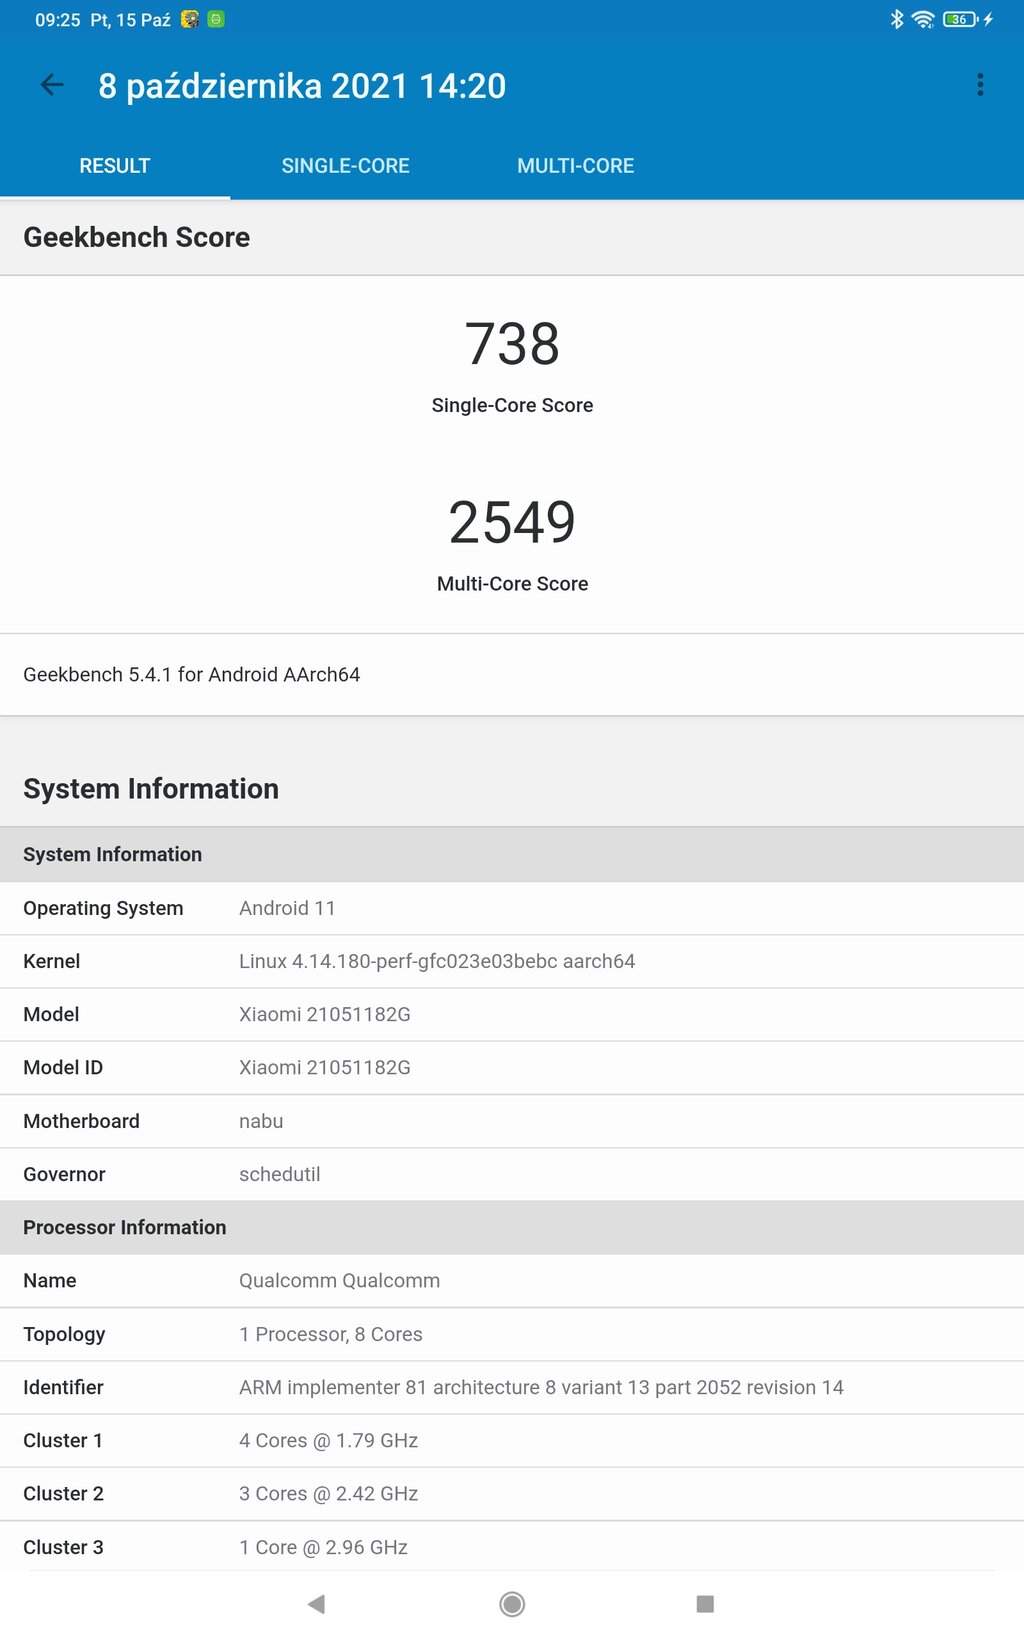1024x1638 pixels.
Task: Tap the battery indicator showing 36
Action: (961, 19)
